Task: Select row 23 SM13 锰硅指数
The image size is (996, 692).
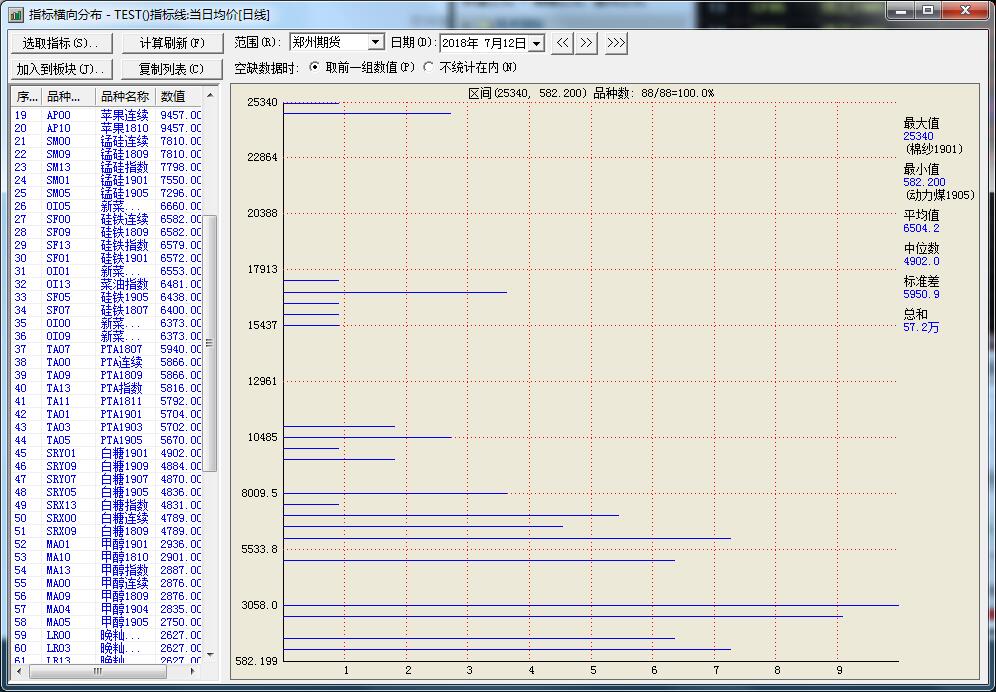Action: (x=107, y=167)
